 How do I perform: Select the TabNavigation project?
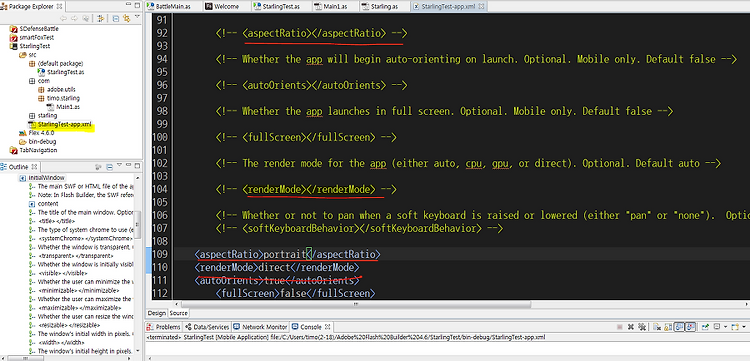(33, 150)
